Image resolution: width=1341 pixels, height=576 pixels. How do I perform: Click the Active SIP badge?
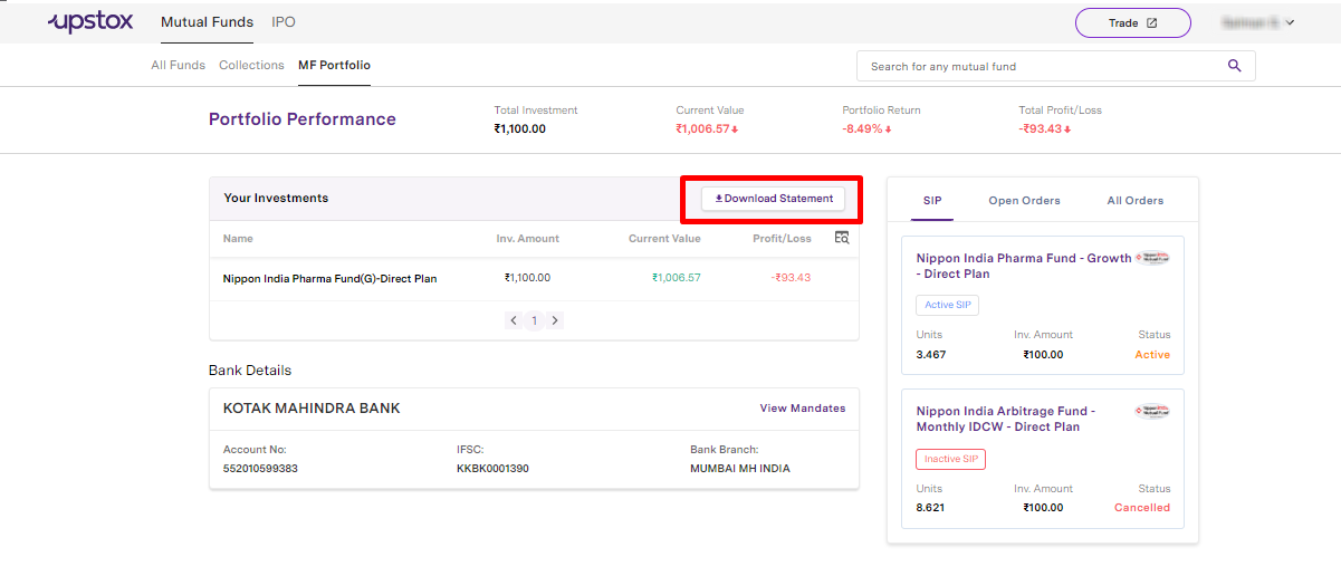947,305
